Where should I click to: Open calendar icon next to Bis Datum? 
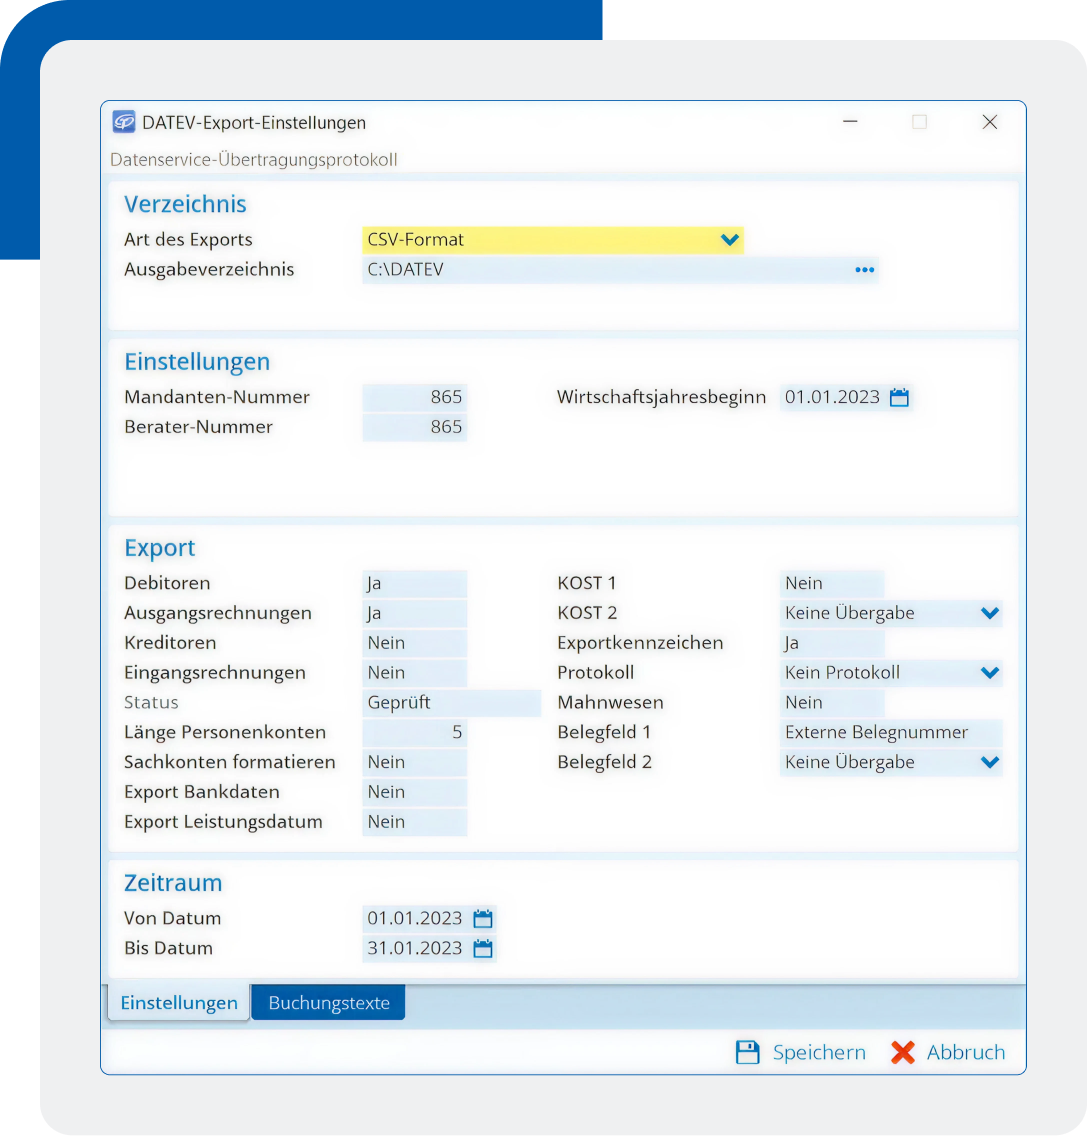pos(483,949)
